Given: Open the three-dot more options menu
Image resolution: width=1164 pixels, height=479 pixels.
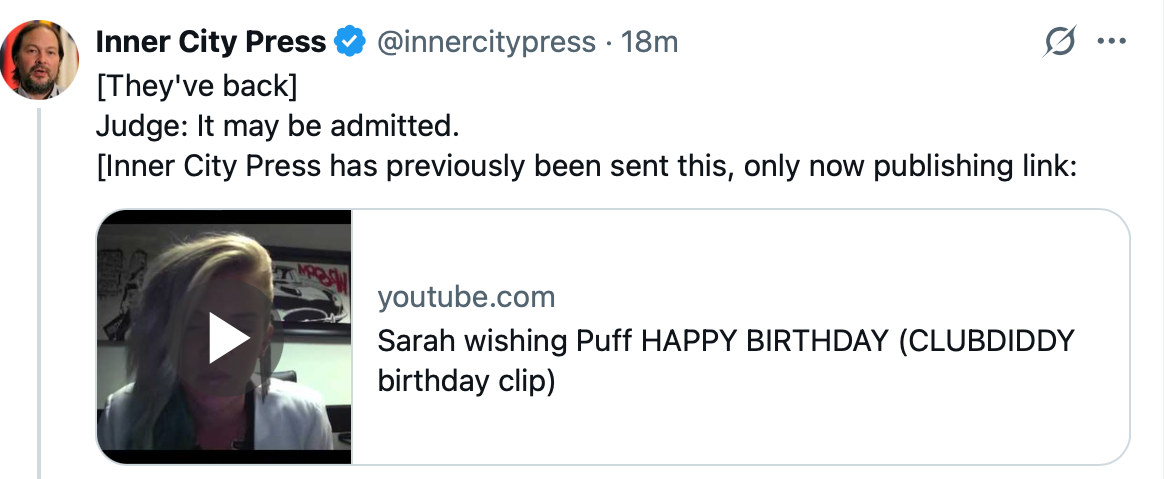Looking at the screenshot, I should tap(1111, 42).
